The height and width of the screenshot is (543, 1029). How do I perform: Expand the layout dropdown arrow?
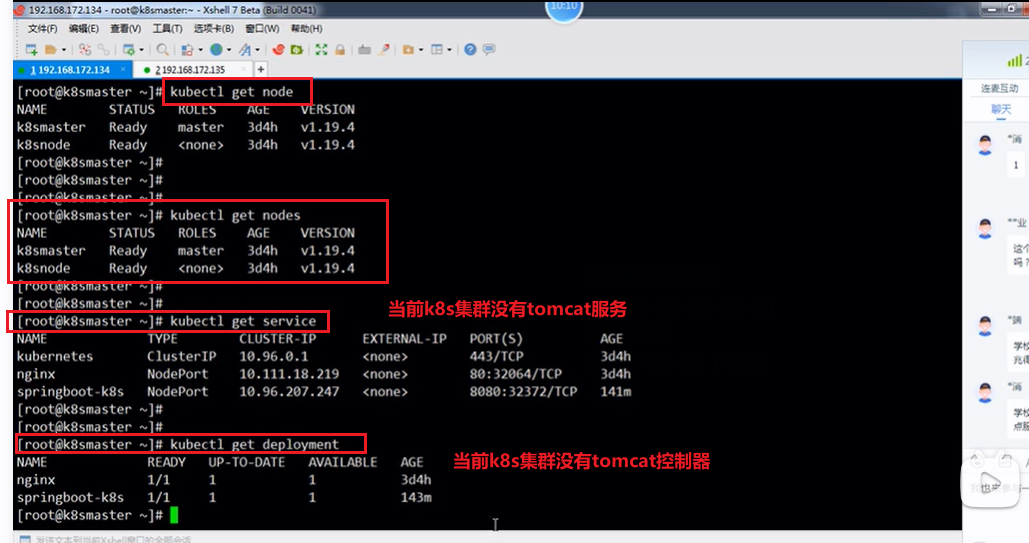(x=450, y=49)
